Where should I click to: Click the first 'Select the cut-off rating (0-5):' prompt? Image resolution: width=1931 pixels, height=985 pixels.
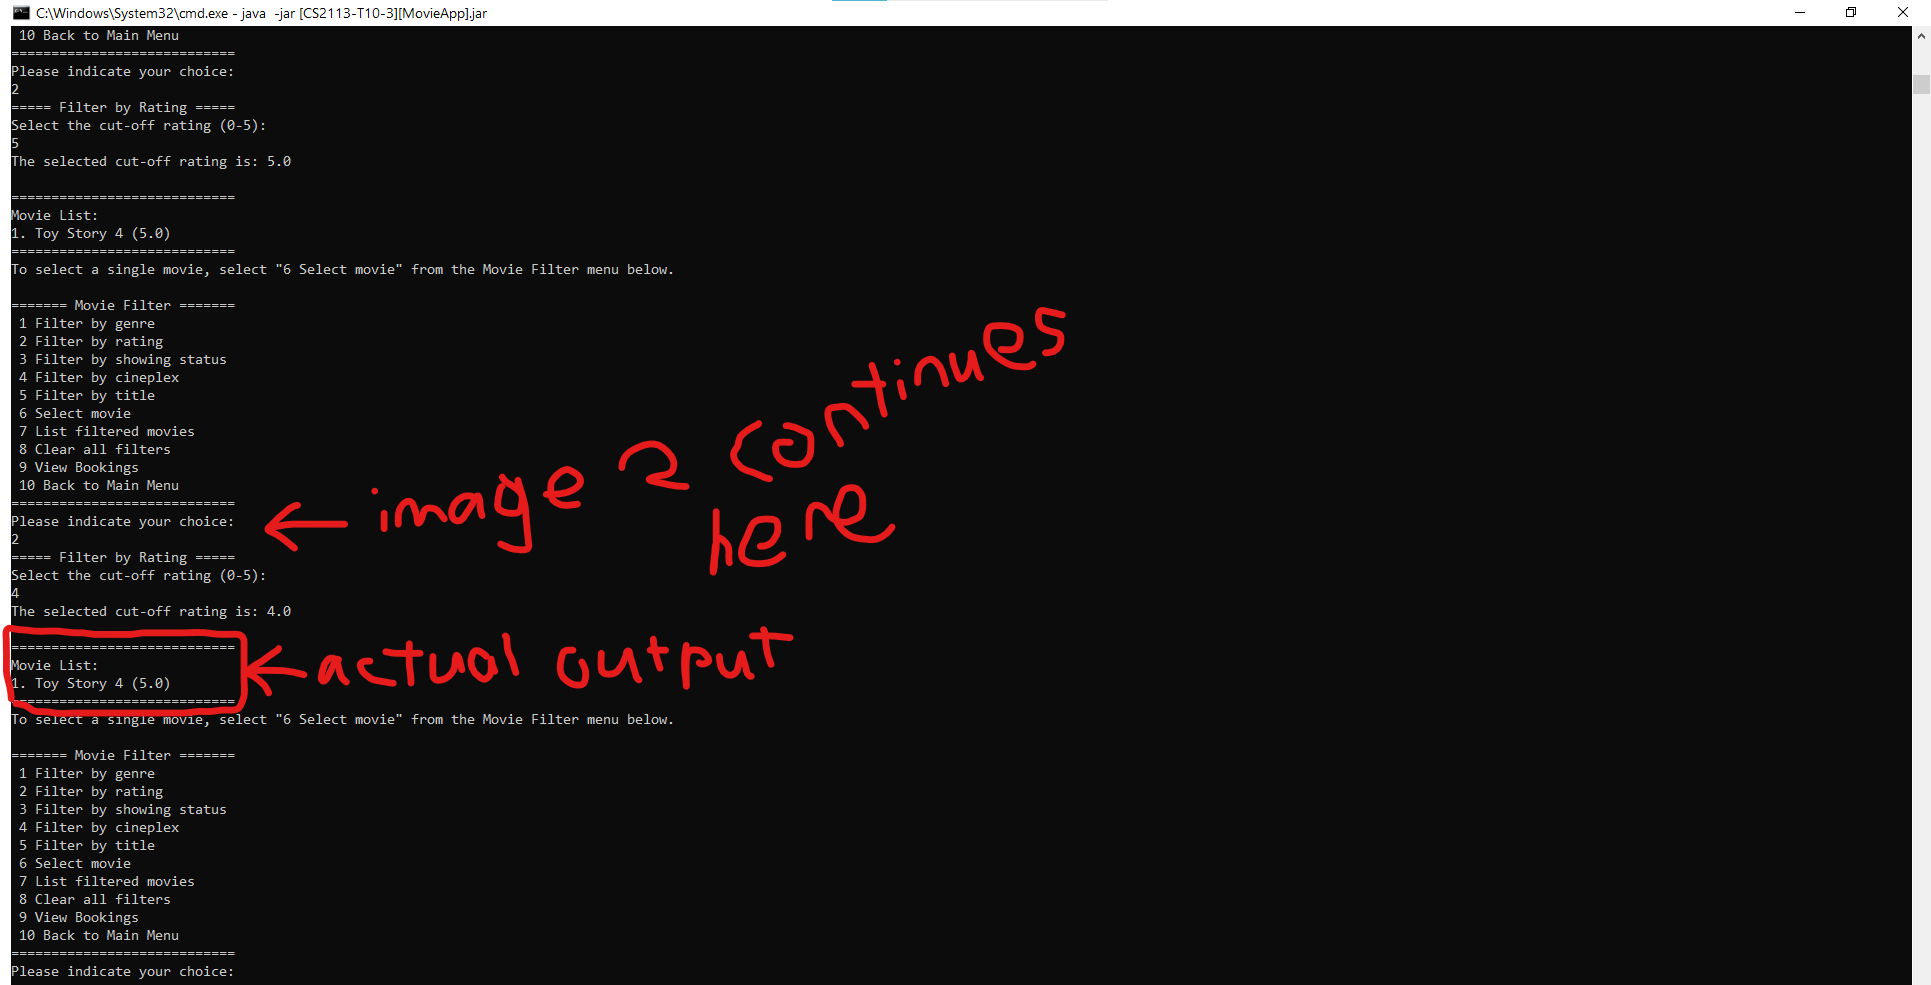[139, 126]
